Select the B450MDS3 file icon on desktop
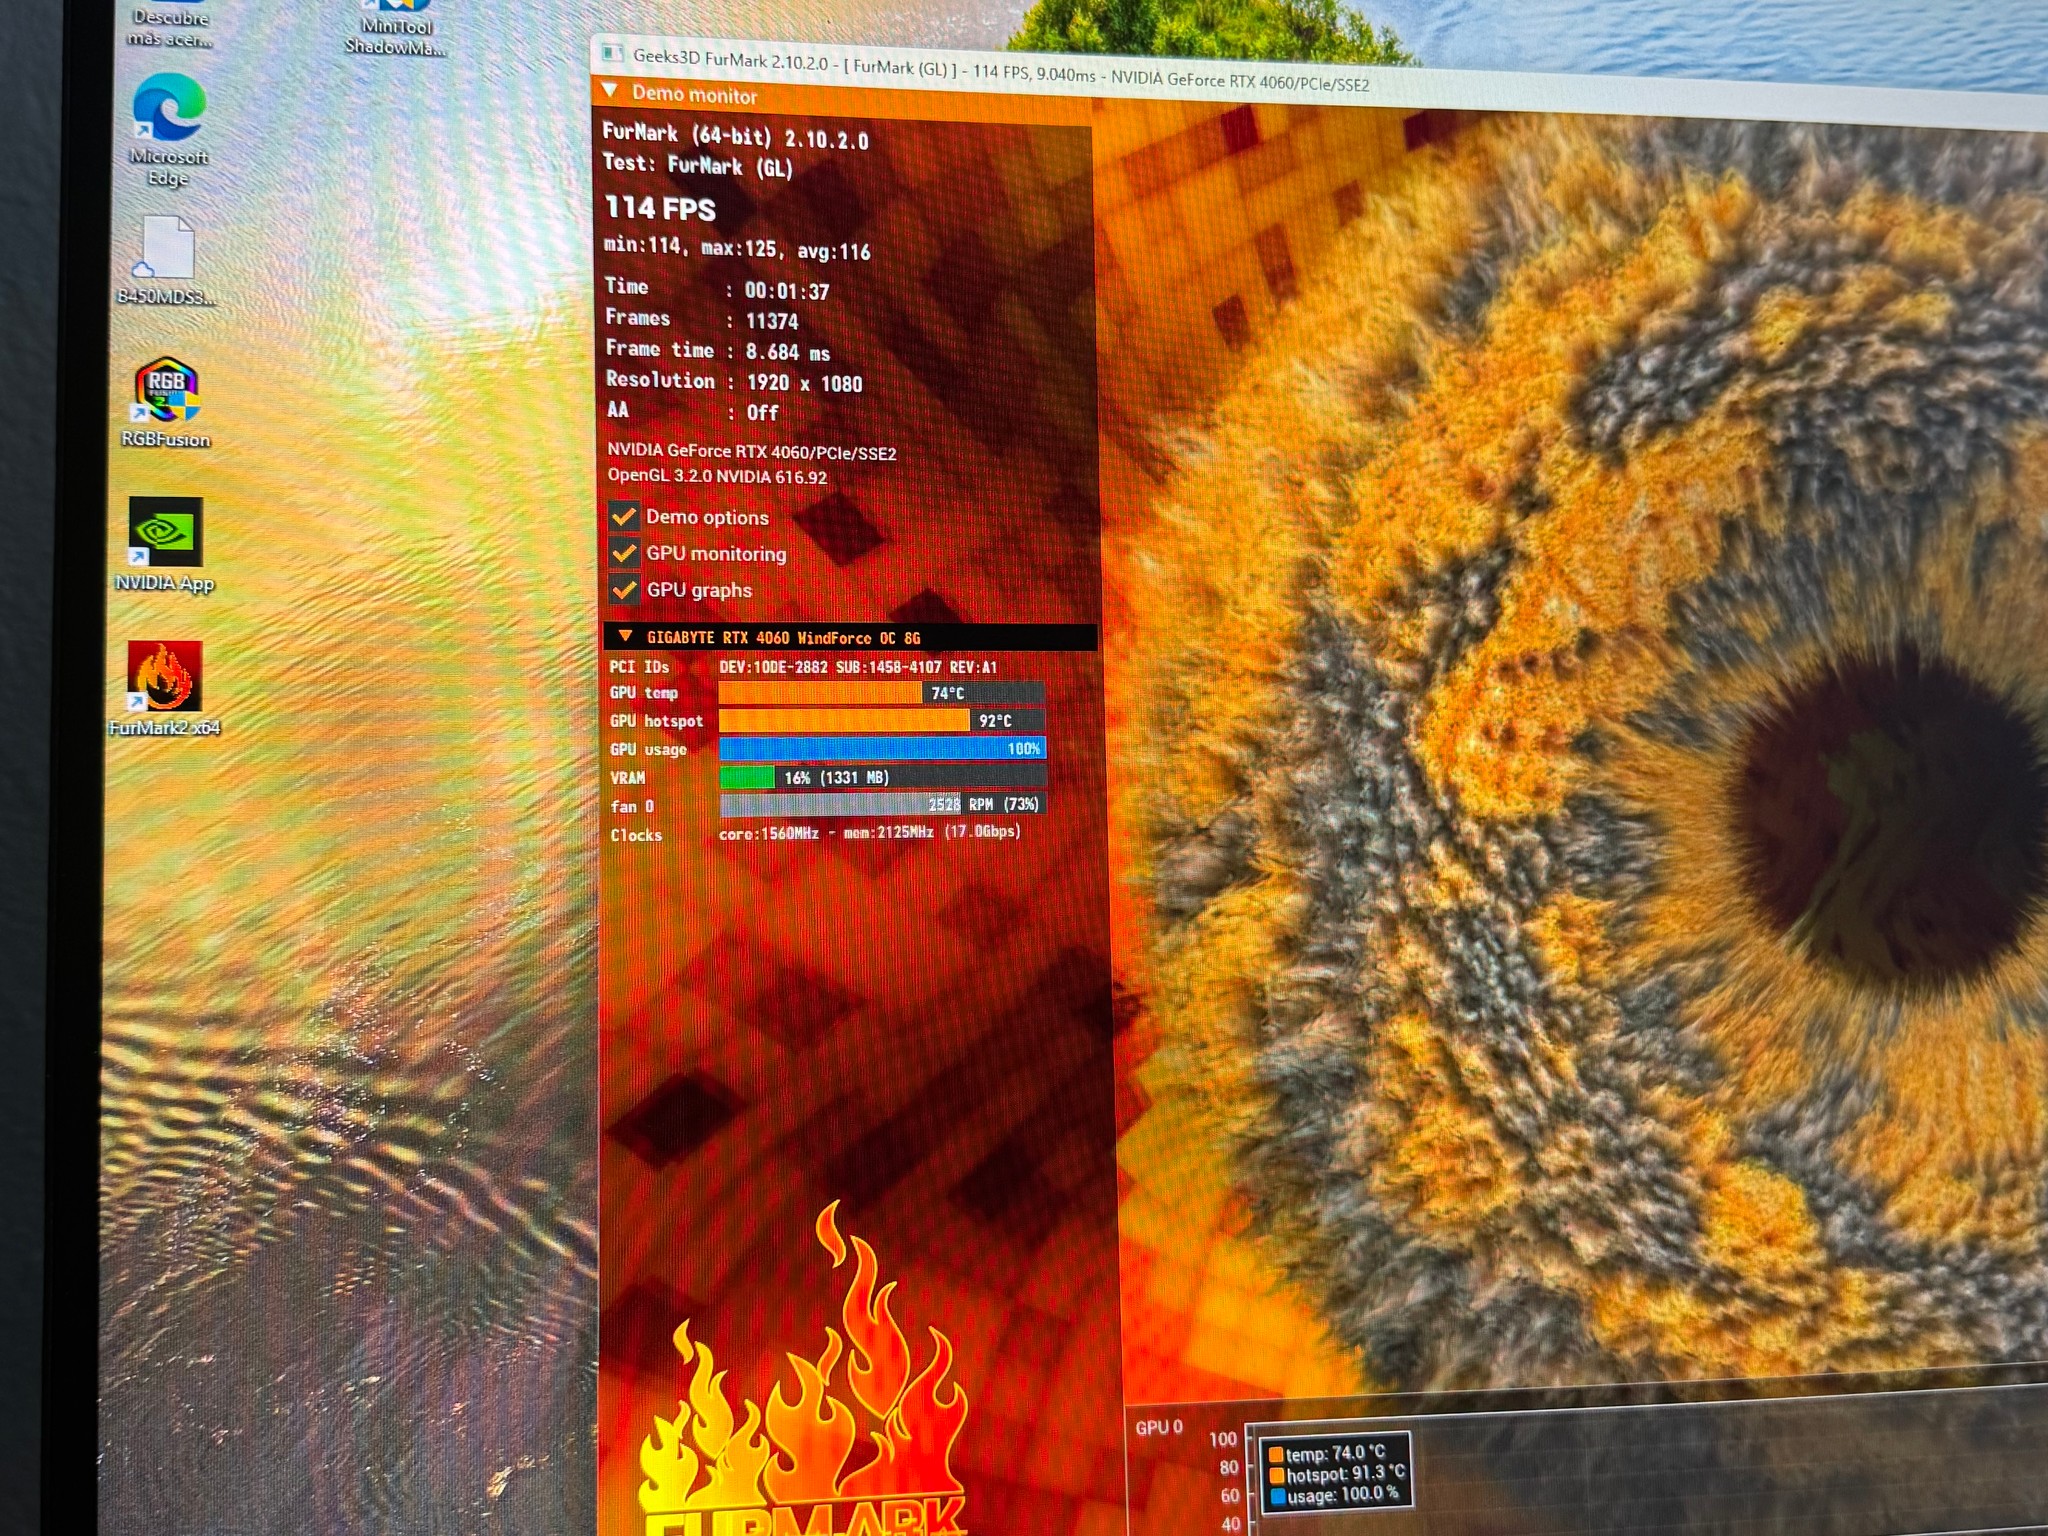Viewport: 2048px width, 1536px height. click(166, 261)
